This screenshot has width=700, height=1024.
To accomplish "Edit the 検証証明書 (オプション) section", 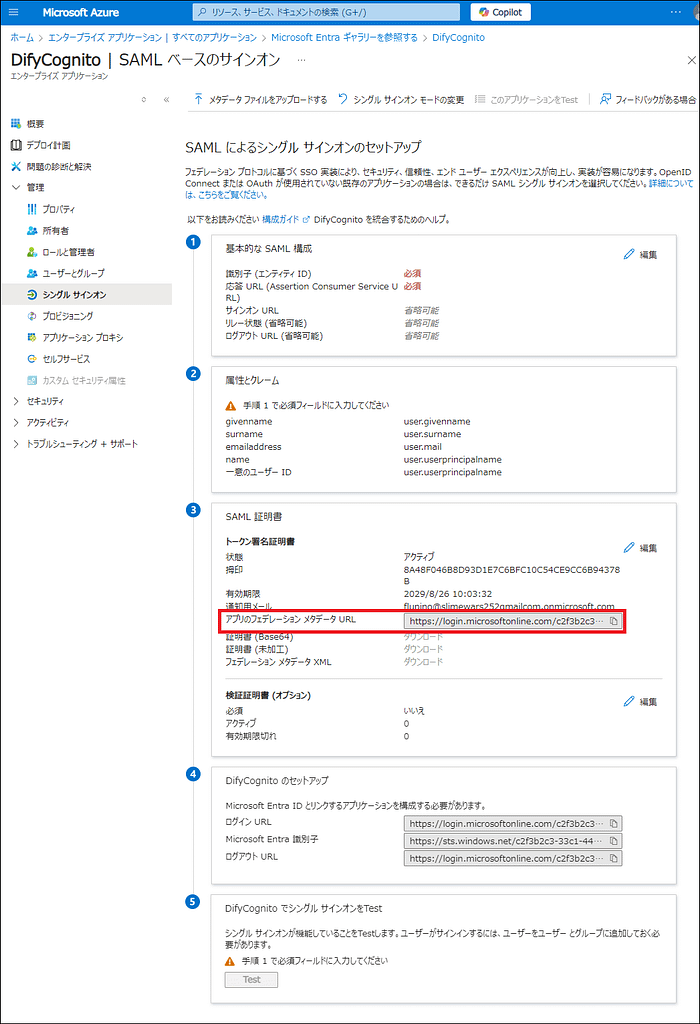I will pyautogui.click(x=640, y=702).
